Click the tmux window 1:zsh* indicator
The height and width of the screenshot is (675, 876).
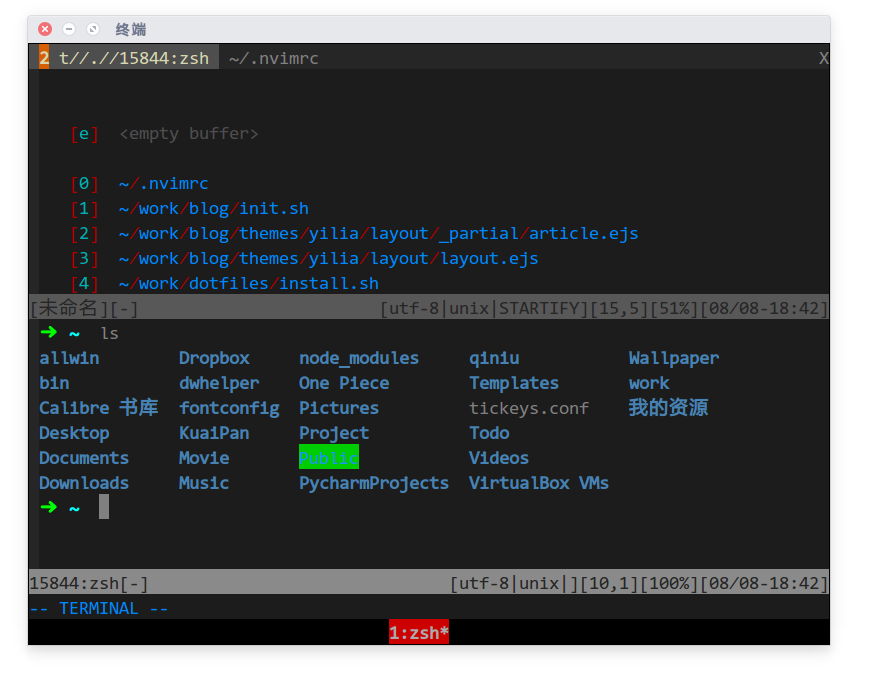pyautogui.click(x=419, y=633)
